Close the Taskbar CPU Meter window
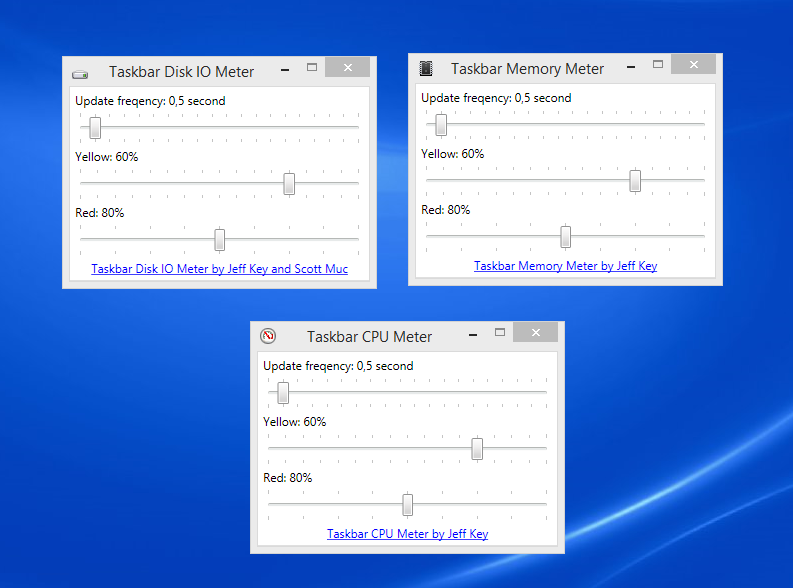The width and height of the screenshot is (793, 588). coord(536,332)
